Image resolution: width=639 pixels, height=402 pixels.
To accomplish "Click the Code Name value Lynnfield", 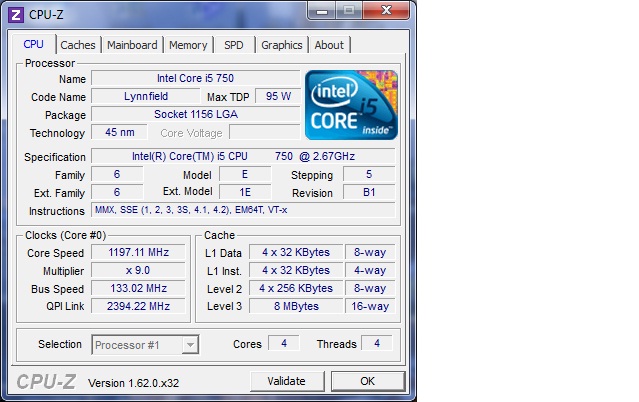I will pos(146,96).
